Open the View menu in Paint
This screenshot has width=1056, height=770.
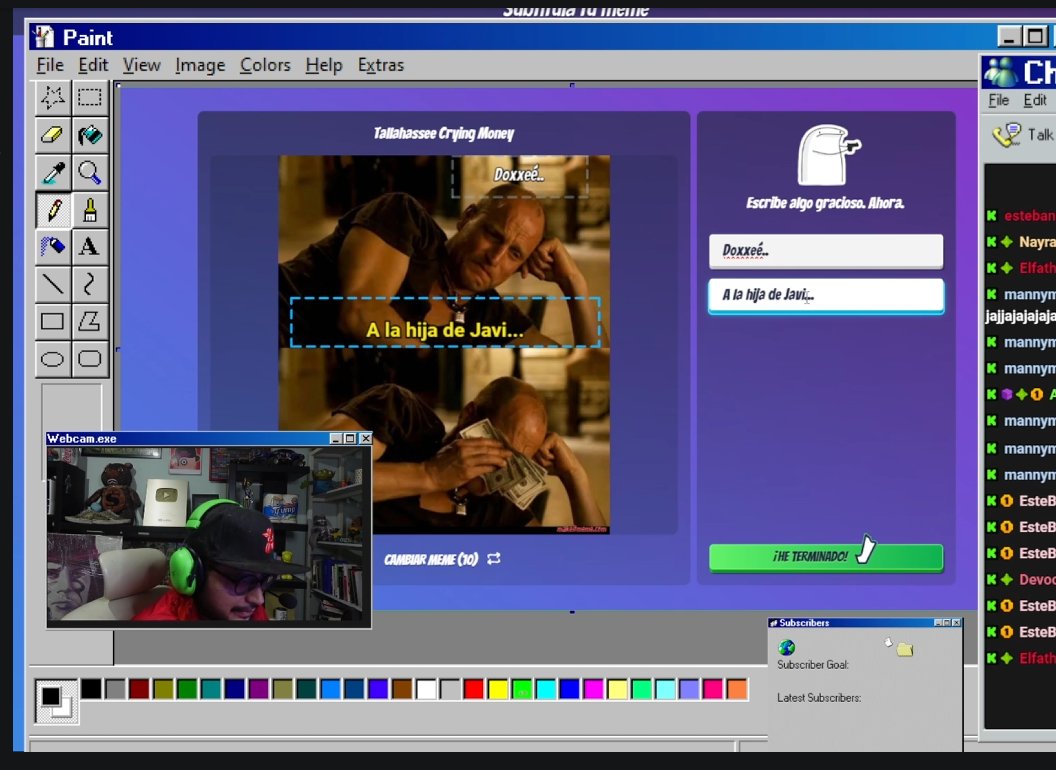click(141, 65)
